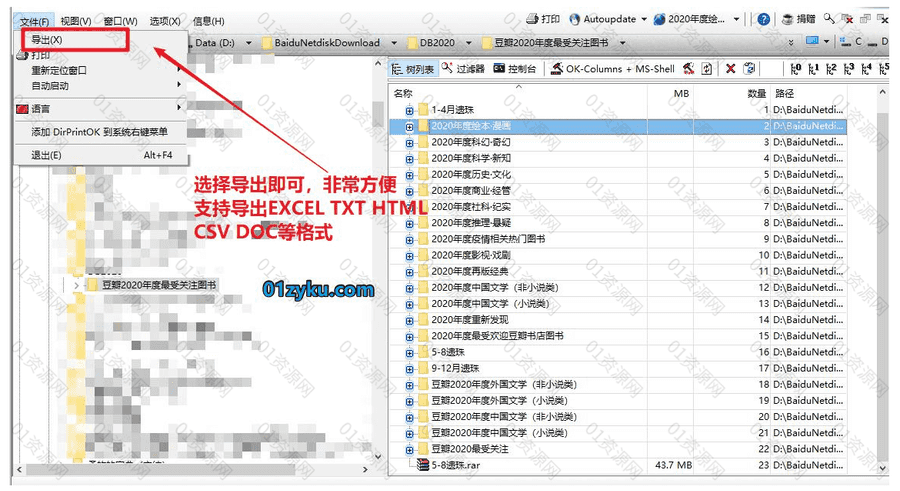Sort by the 名称 column header
Screen dimensions: 900x491
pyautogui.click(x=518, y=93)
